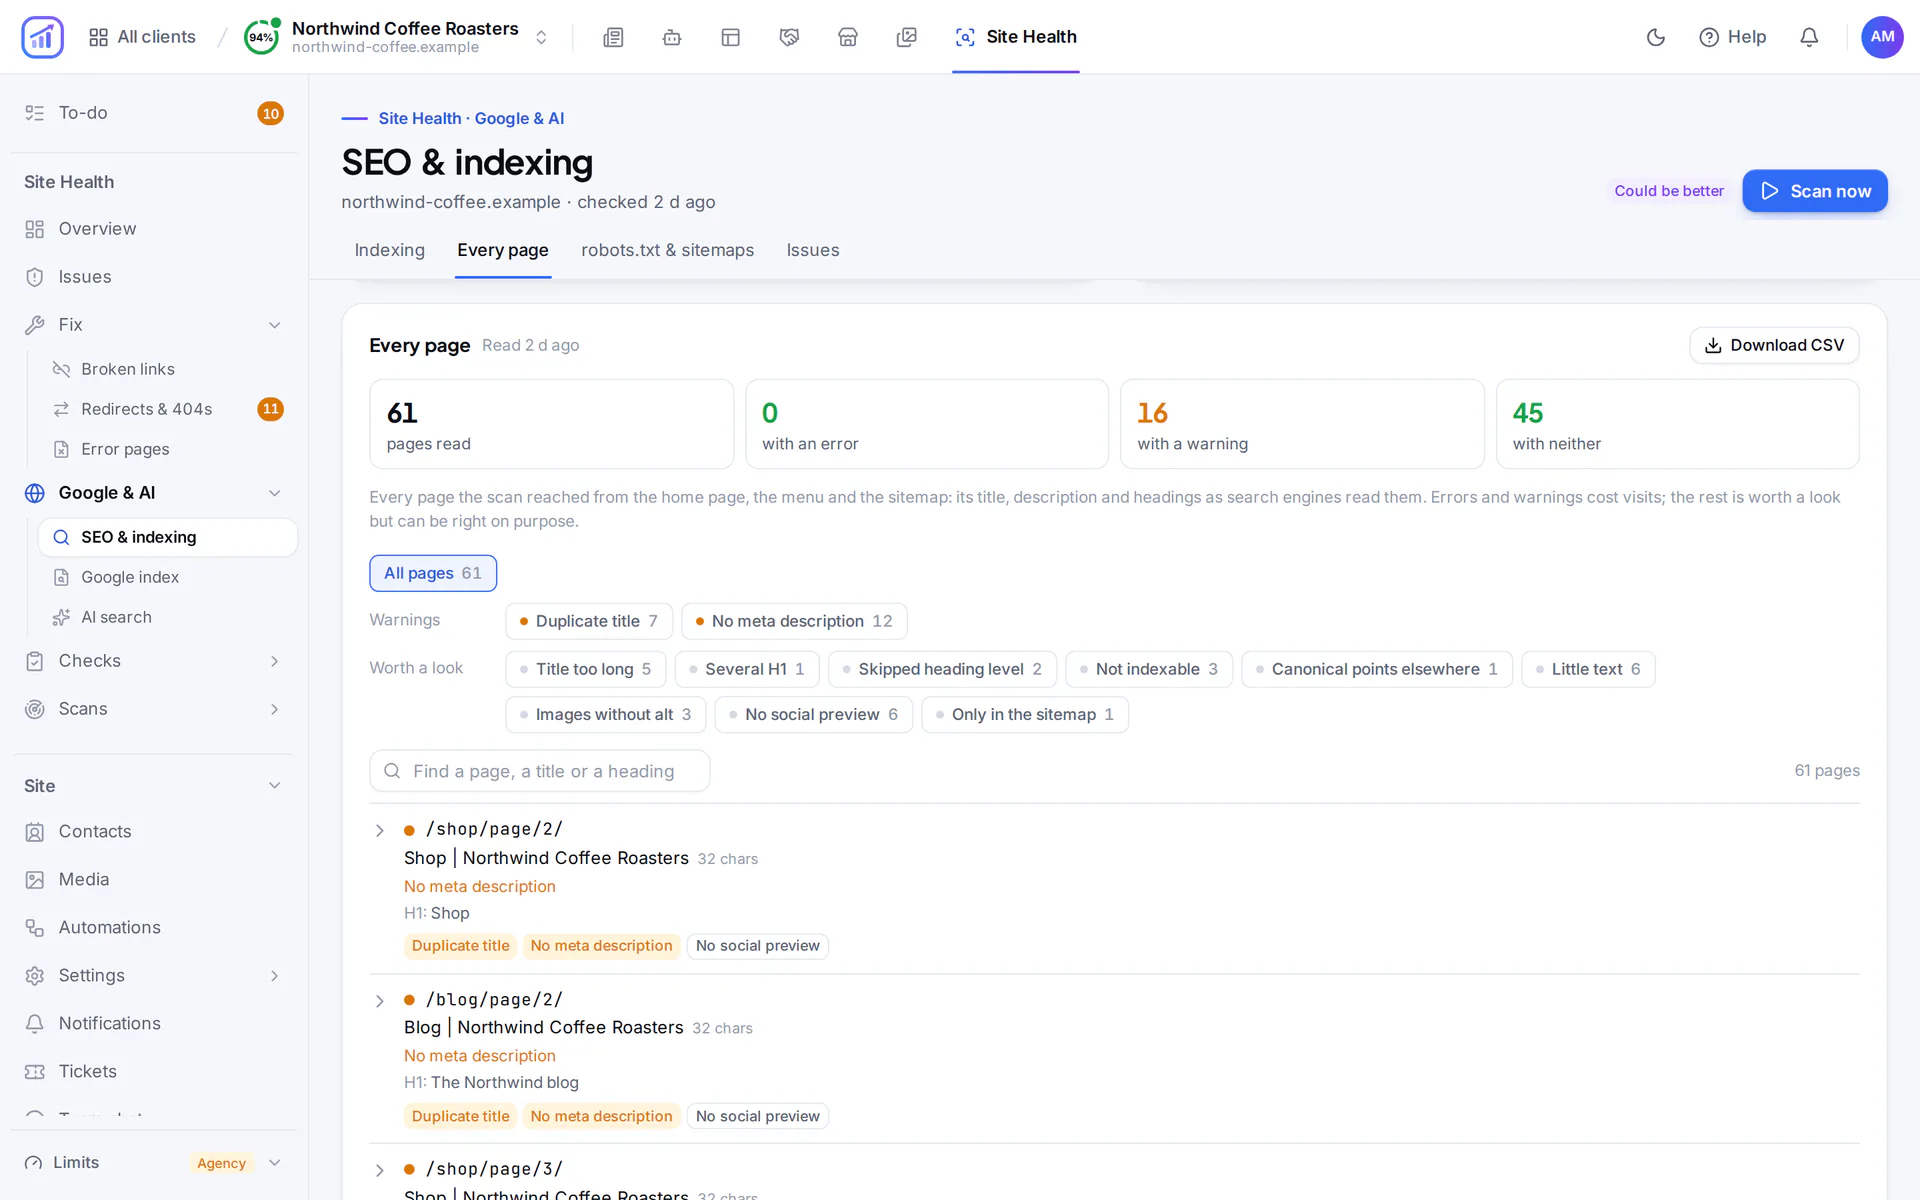This screenshot has width=1920, height=1200.
Task: Open the 94% site score indicator
Action: 261,37
